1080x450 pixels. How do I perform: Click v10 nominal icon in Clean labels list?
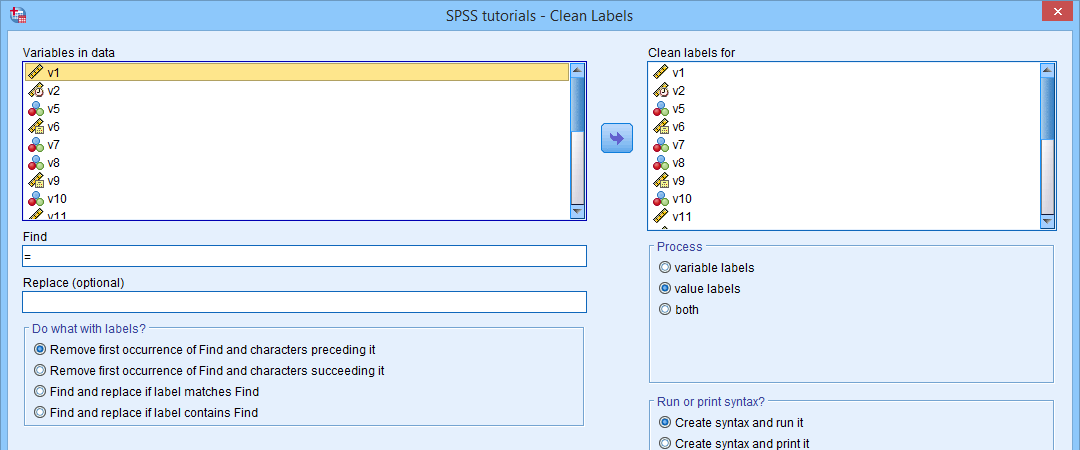[x=661, y=198]
